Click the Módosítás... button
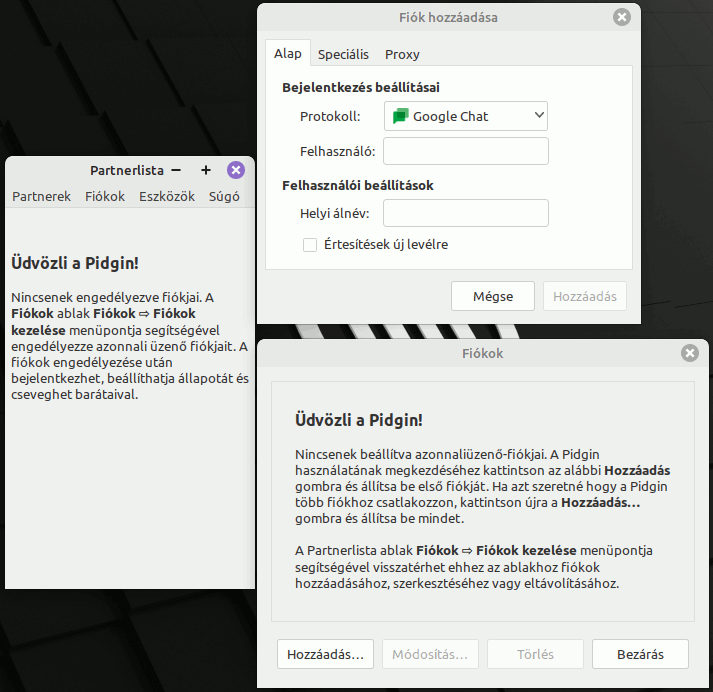Screen dimensions: 713x692 click(430, 654)
